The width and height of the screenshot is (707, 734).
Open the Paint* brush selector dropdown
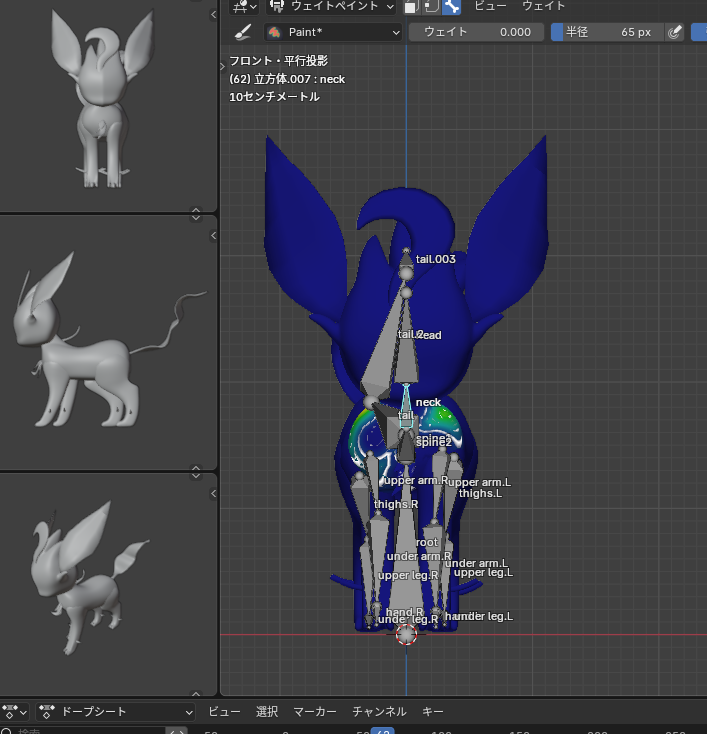333,32
